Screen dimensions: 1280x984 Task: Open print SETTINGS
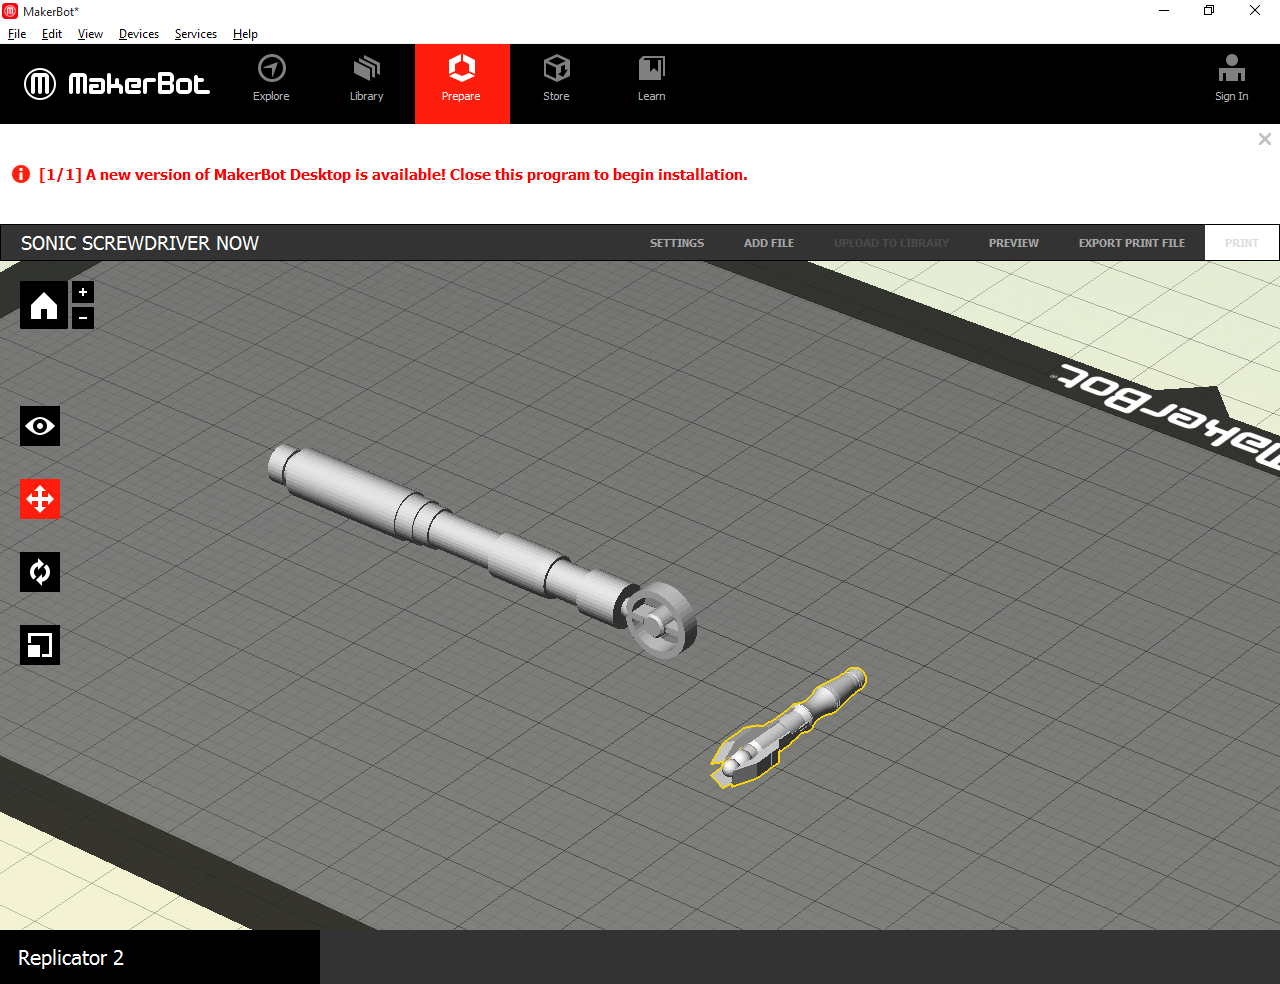tap(677, 243)
